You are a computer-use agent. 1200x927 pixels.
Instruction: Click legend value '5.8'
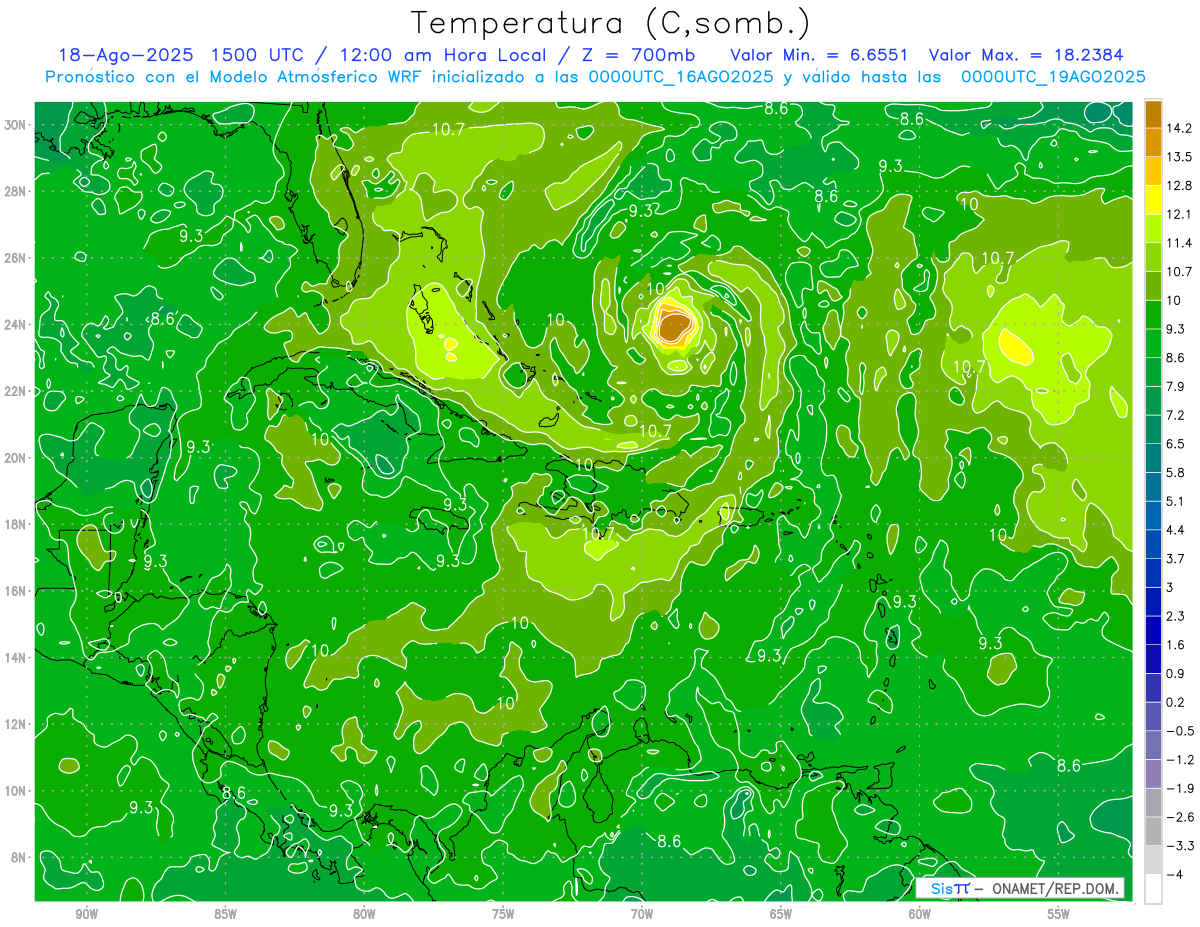tap(1175, 472)
